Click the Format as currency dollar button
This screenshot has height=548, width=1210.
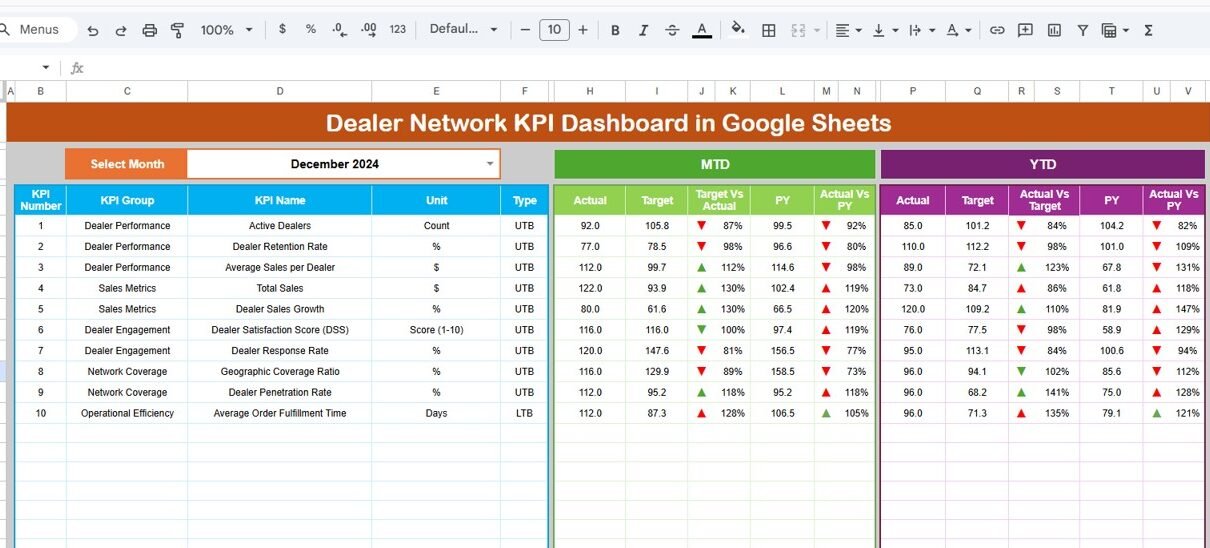click(282, 30)
